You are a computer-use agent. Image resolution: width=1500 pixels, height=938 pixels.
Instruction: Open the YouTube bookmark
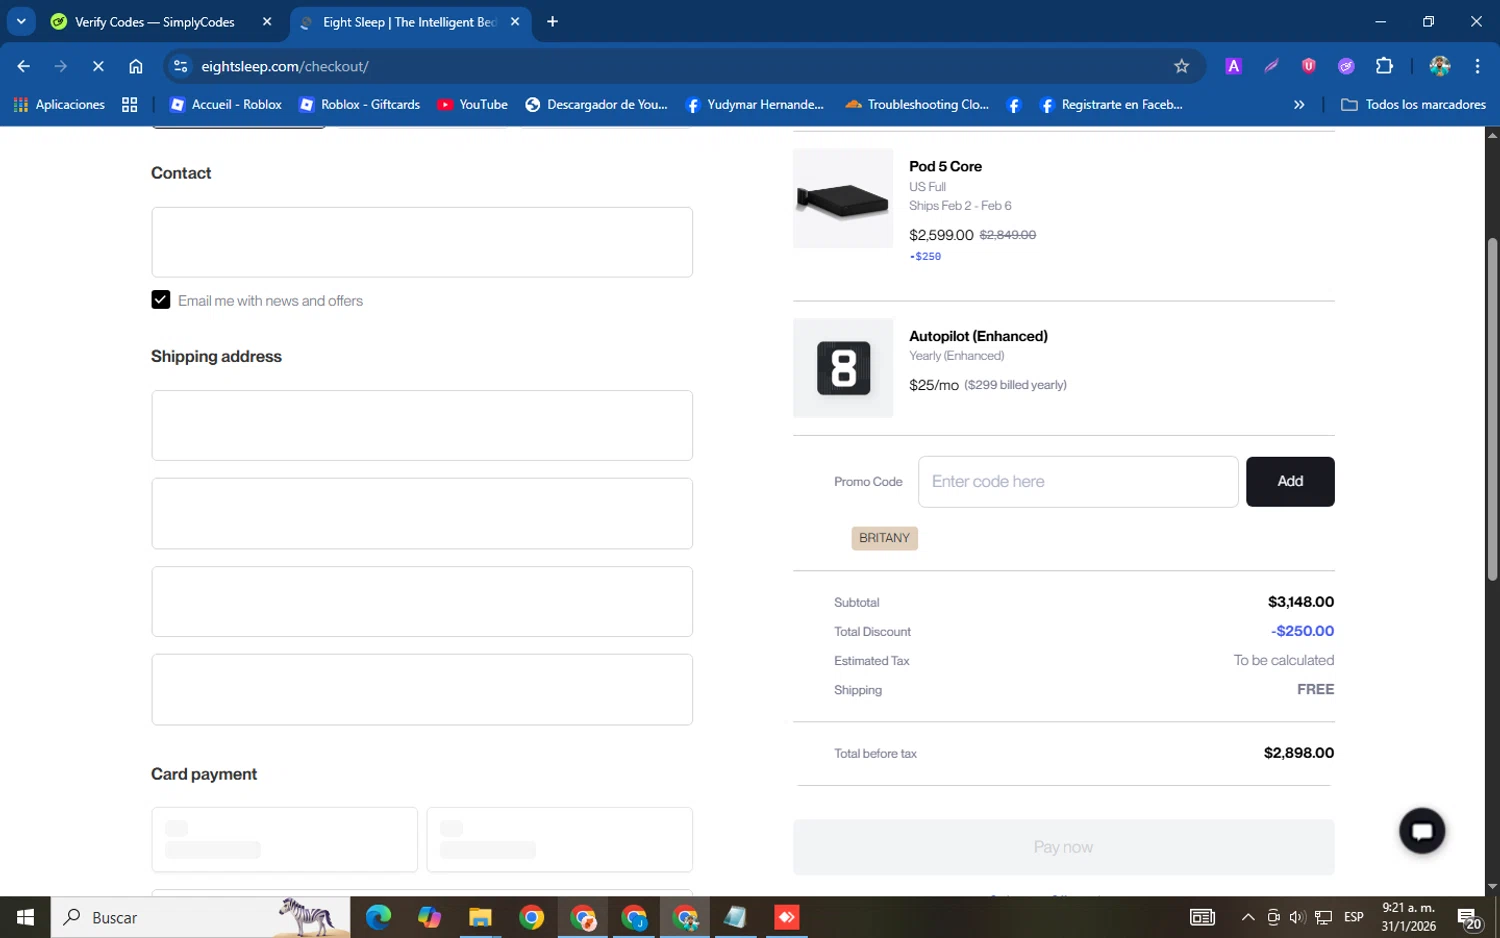472,104
